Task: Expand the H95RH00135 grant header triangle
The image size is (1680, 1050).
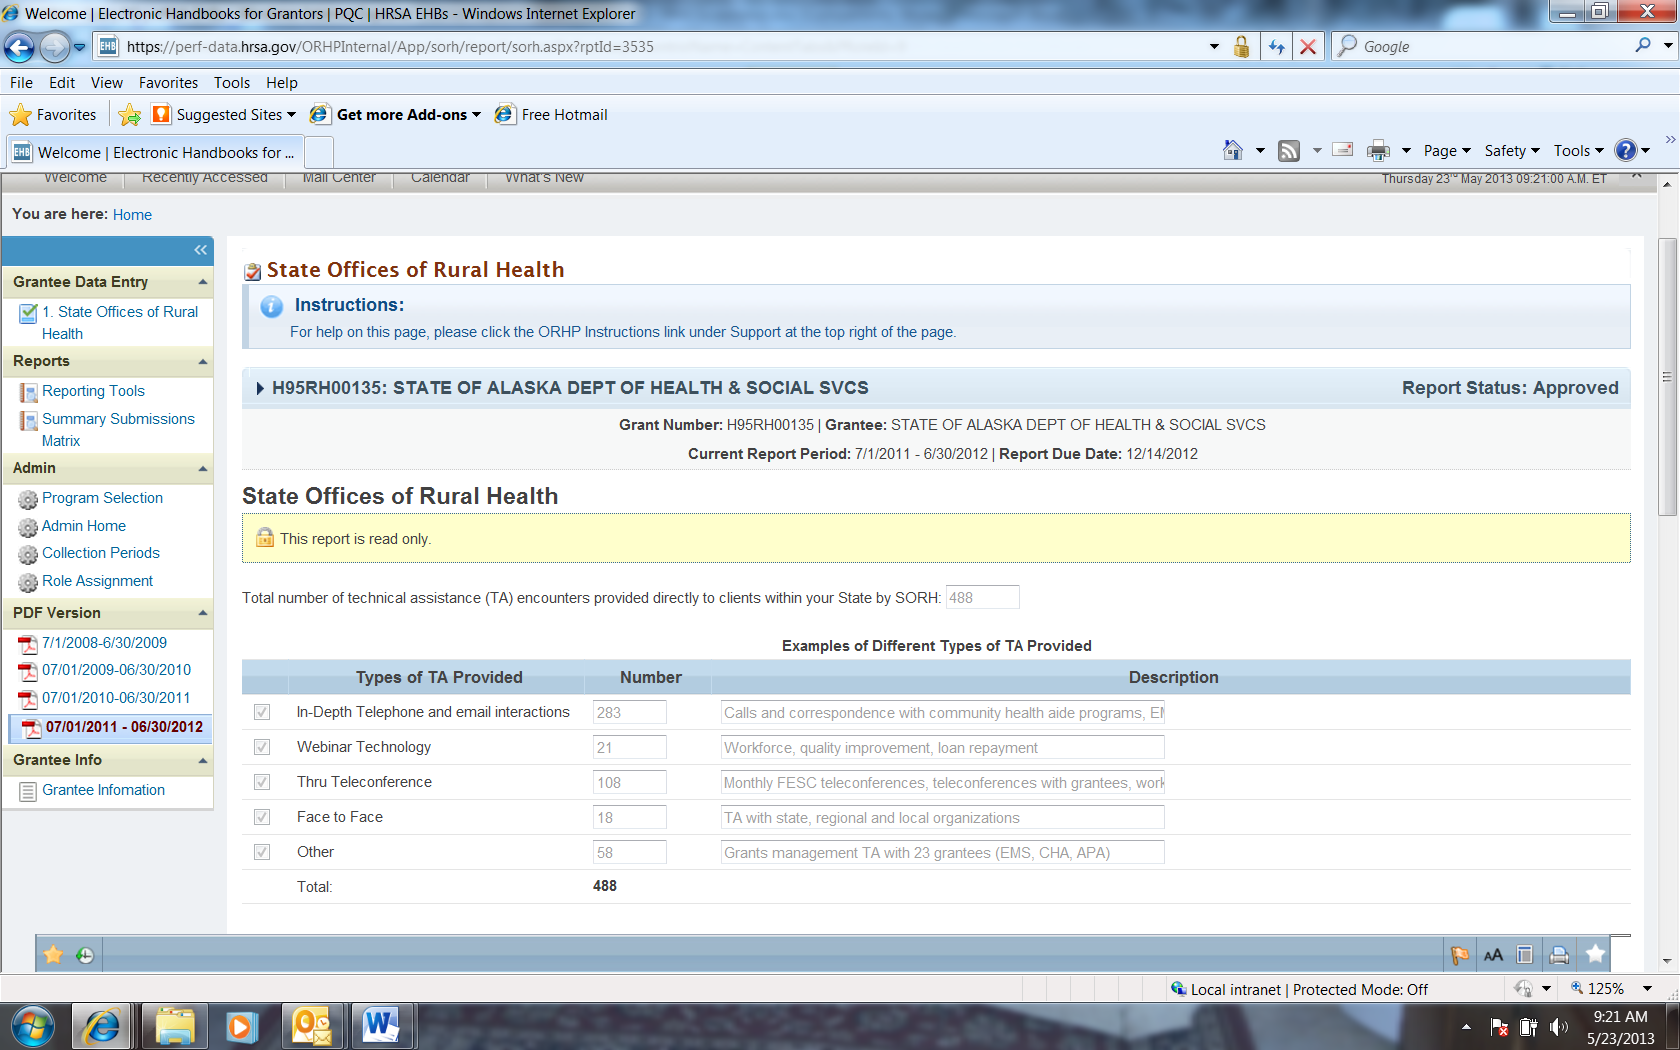Action: click(260, 388)
